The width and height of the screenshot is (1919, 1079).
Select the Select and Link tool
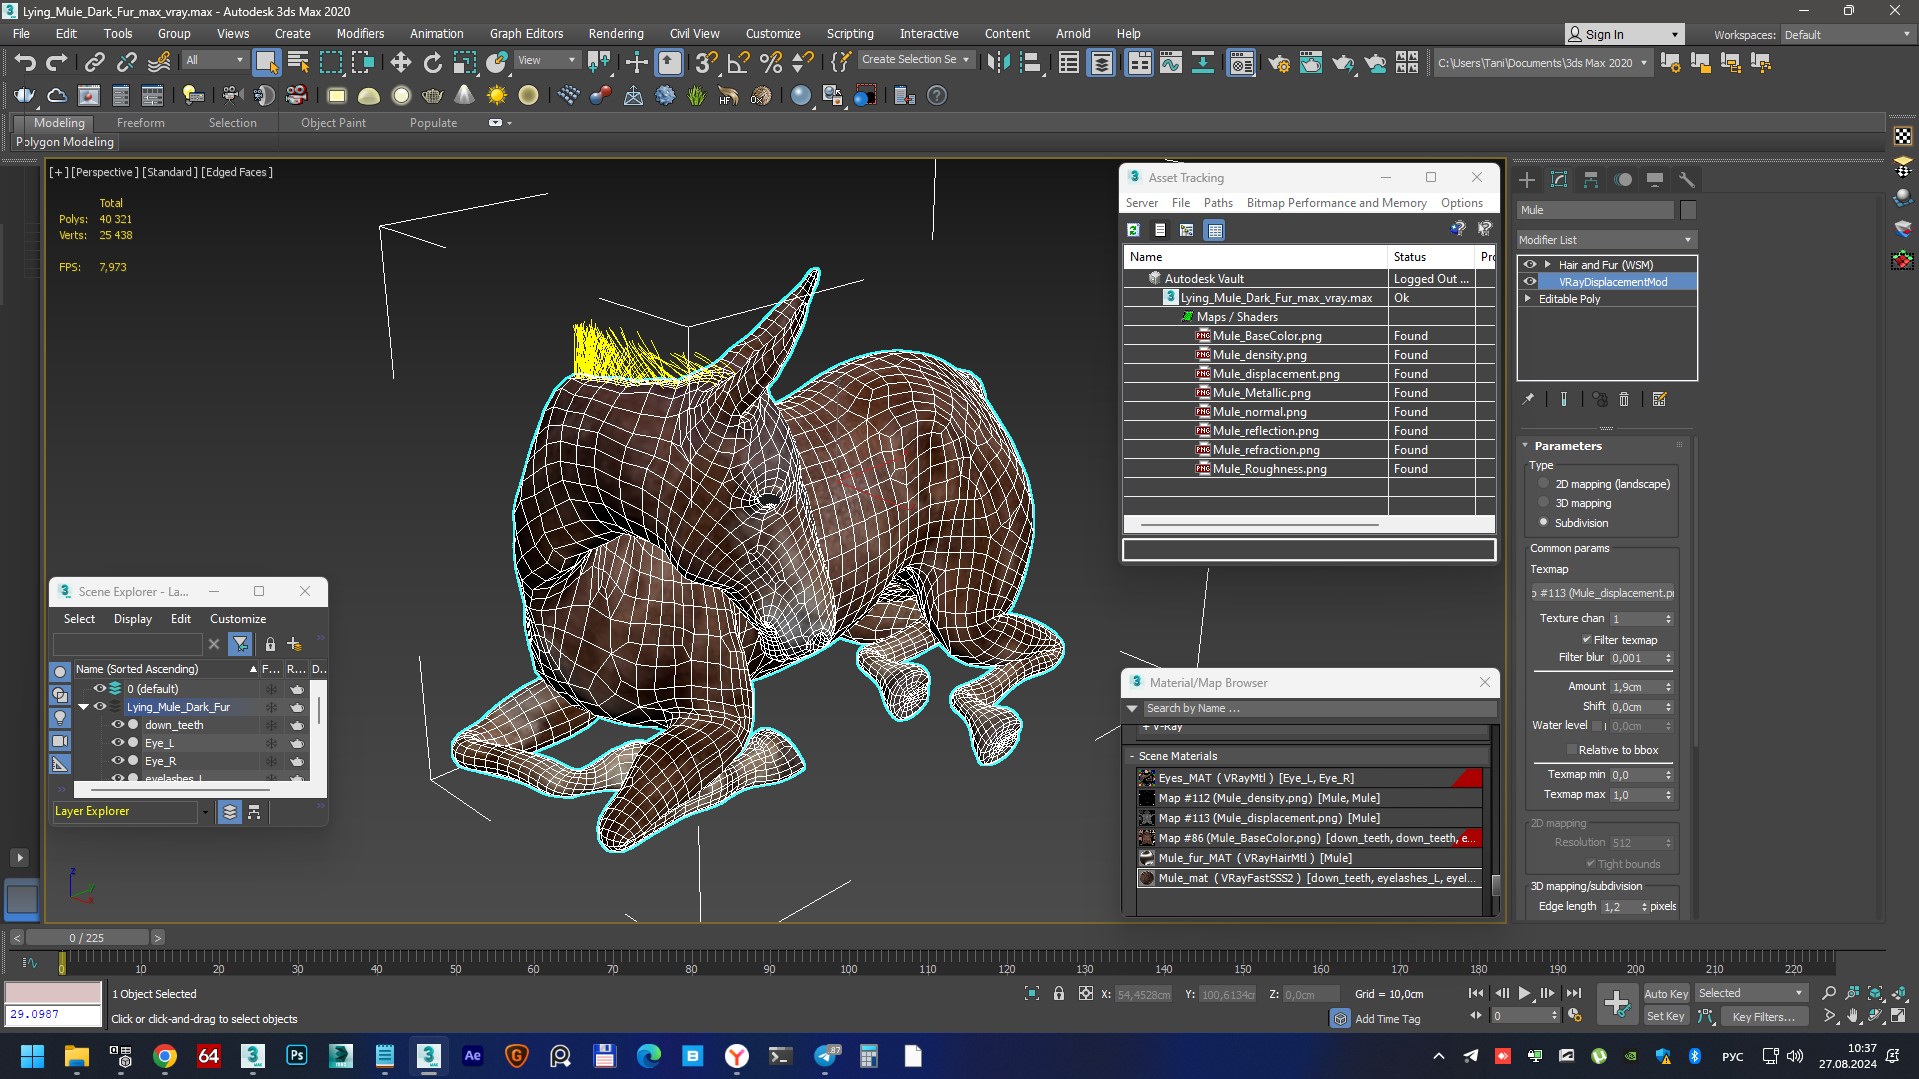pyautogui.click(x=94, y=62)
